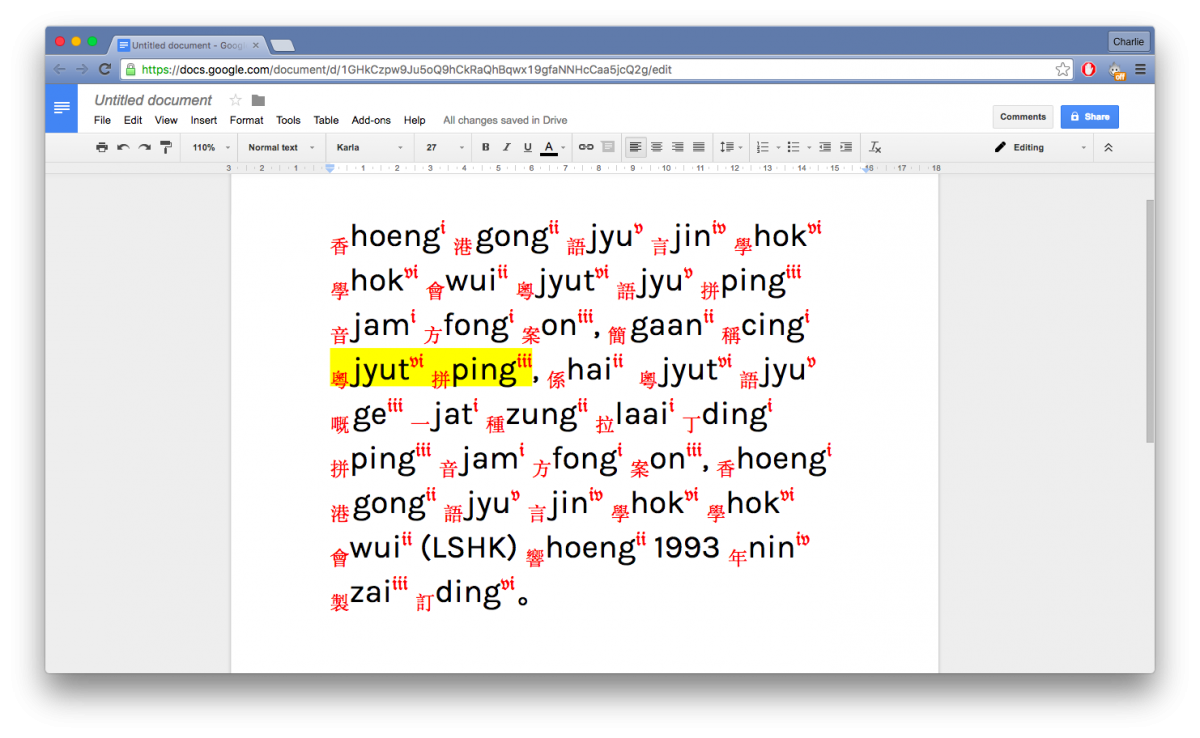Open the Karla font dropdown

point(370,147)
